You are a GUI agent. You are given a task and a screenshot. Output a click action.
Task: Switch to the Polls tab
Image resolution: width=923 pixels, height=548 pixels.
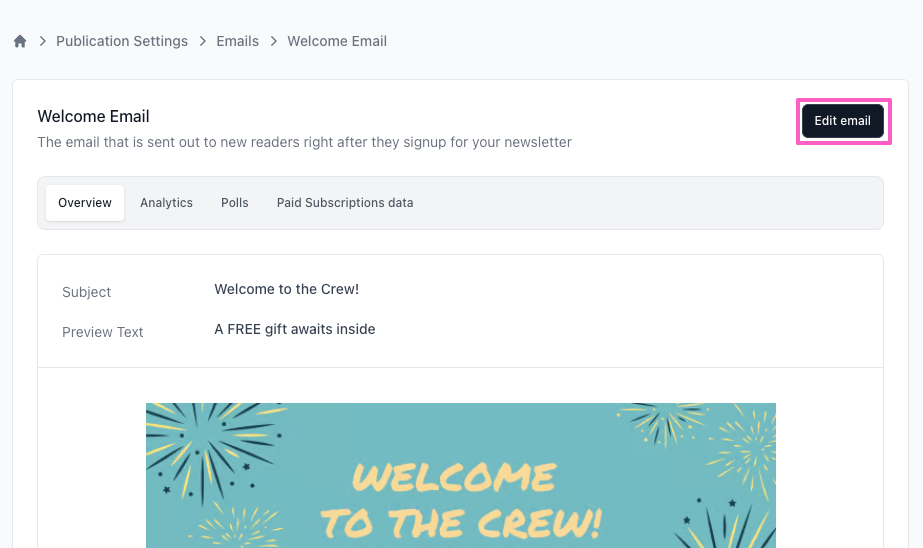(x=235, y=203)
